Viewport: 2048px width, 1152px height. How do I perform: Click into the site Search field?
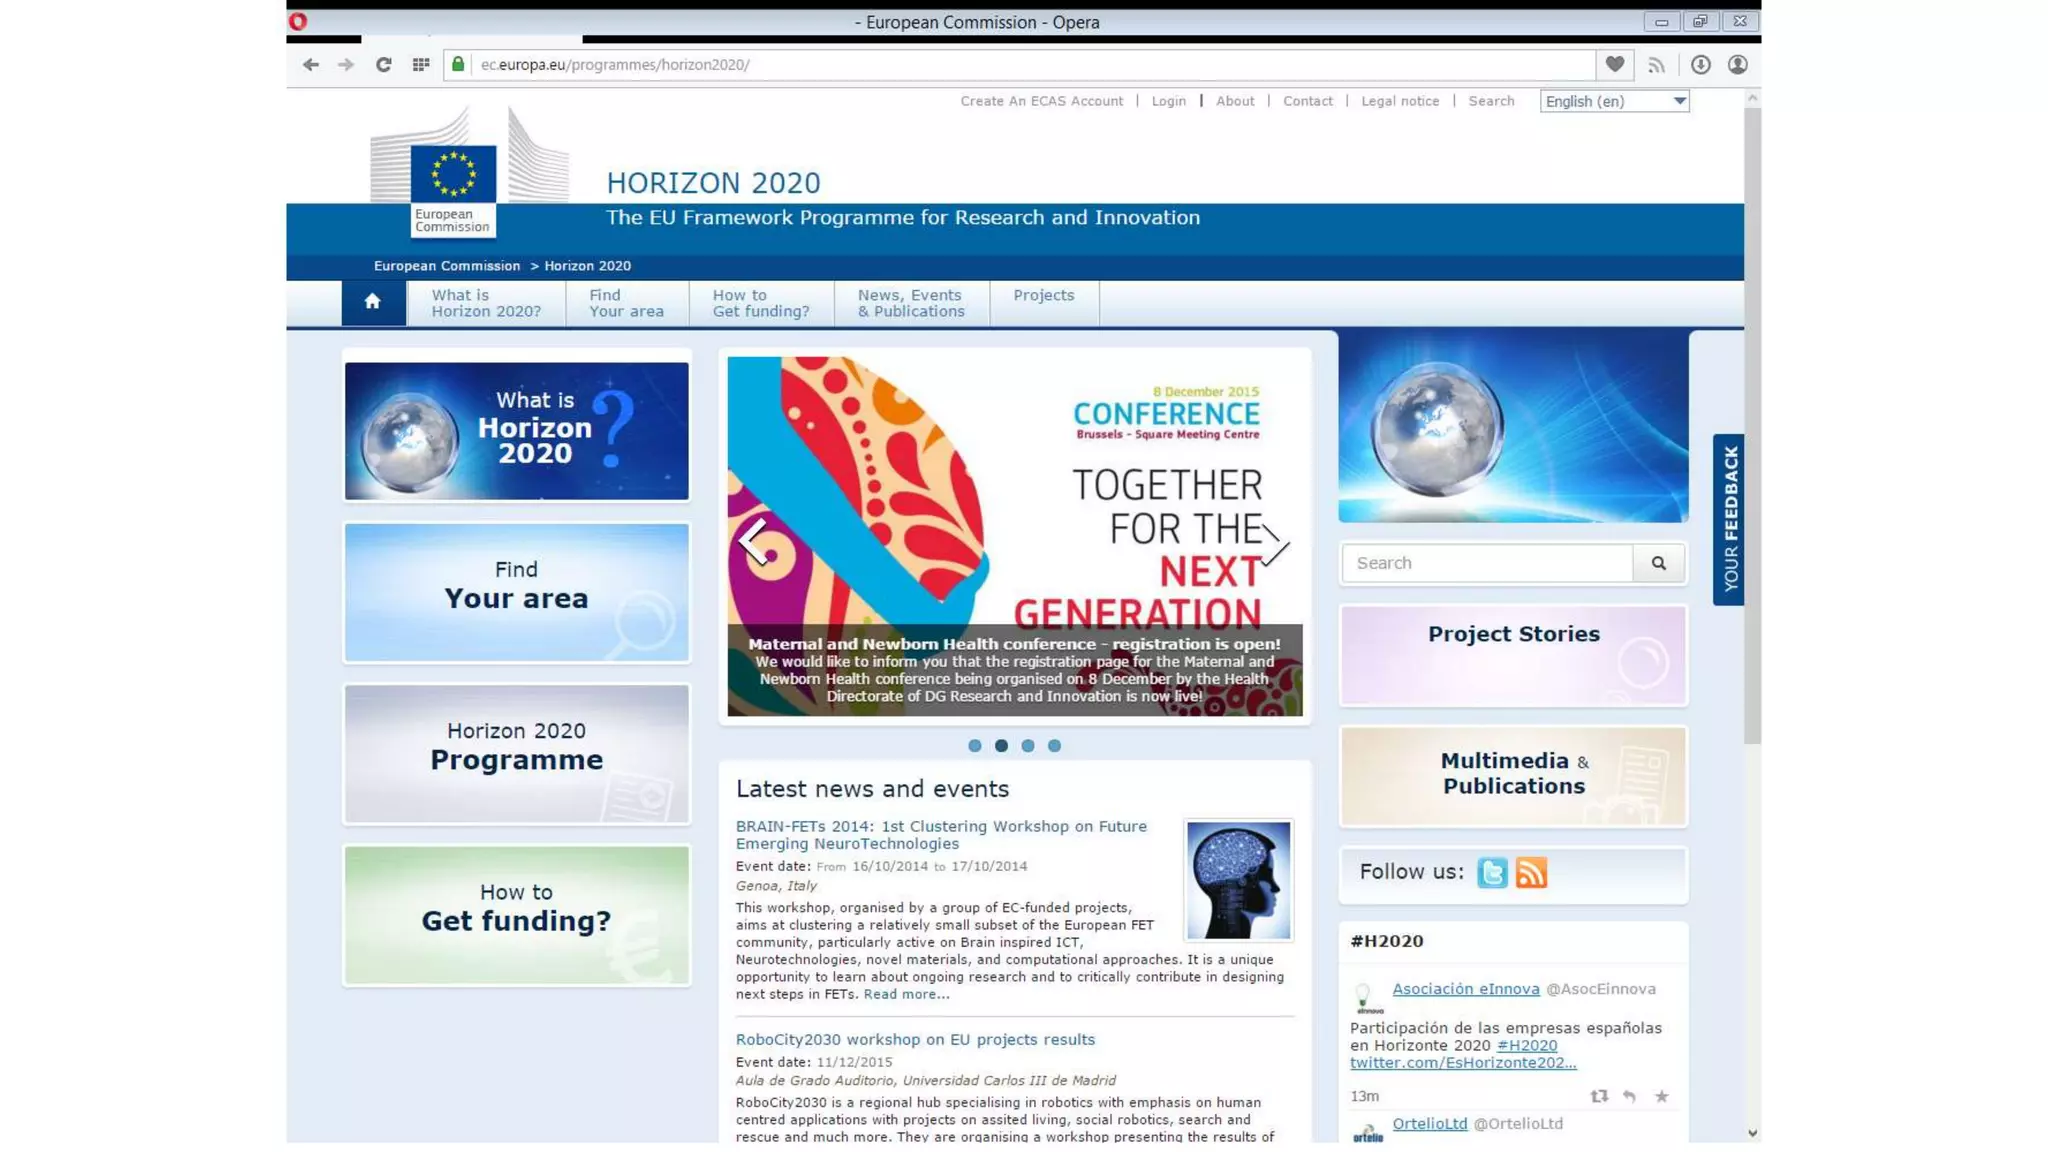point(1487,563)
